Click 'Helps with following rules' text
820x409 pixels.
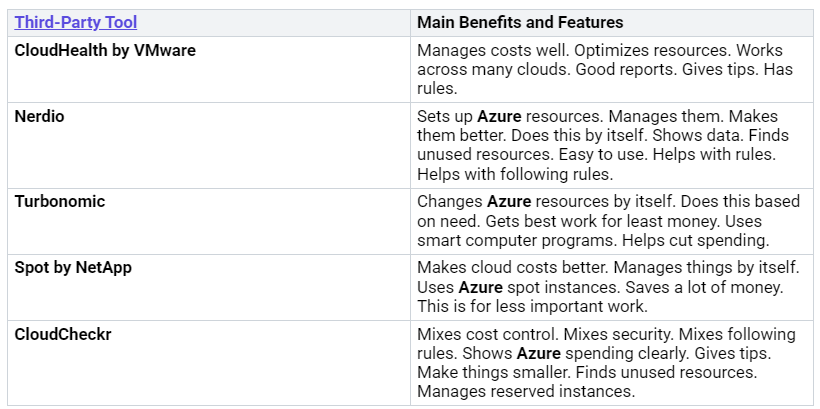(515, 174)
